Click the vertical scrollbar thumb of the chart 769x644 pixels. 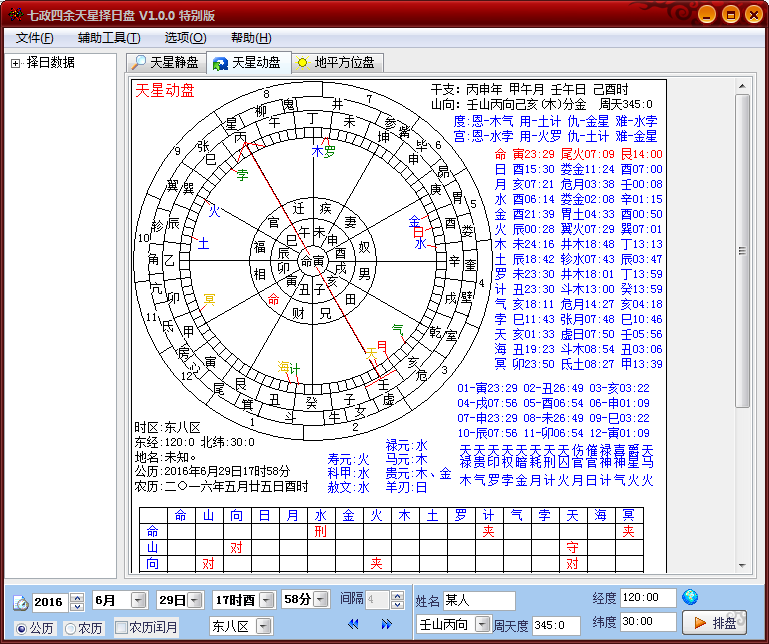pos(742,251)
